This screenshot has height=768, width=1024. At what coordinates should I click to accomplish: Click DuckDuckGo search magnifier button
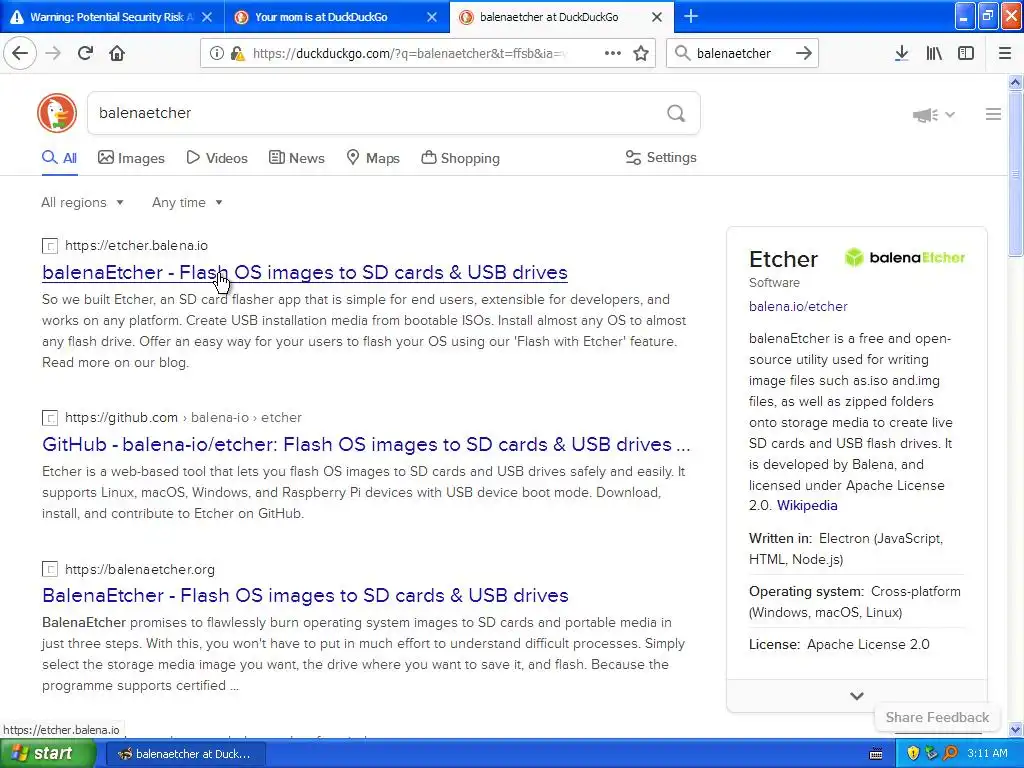(676, 114)
